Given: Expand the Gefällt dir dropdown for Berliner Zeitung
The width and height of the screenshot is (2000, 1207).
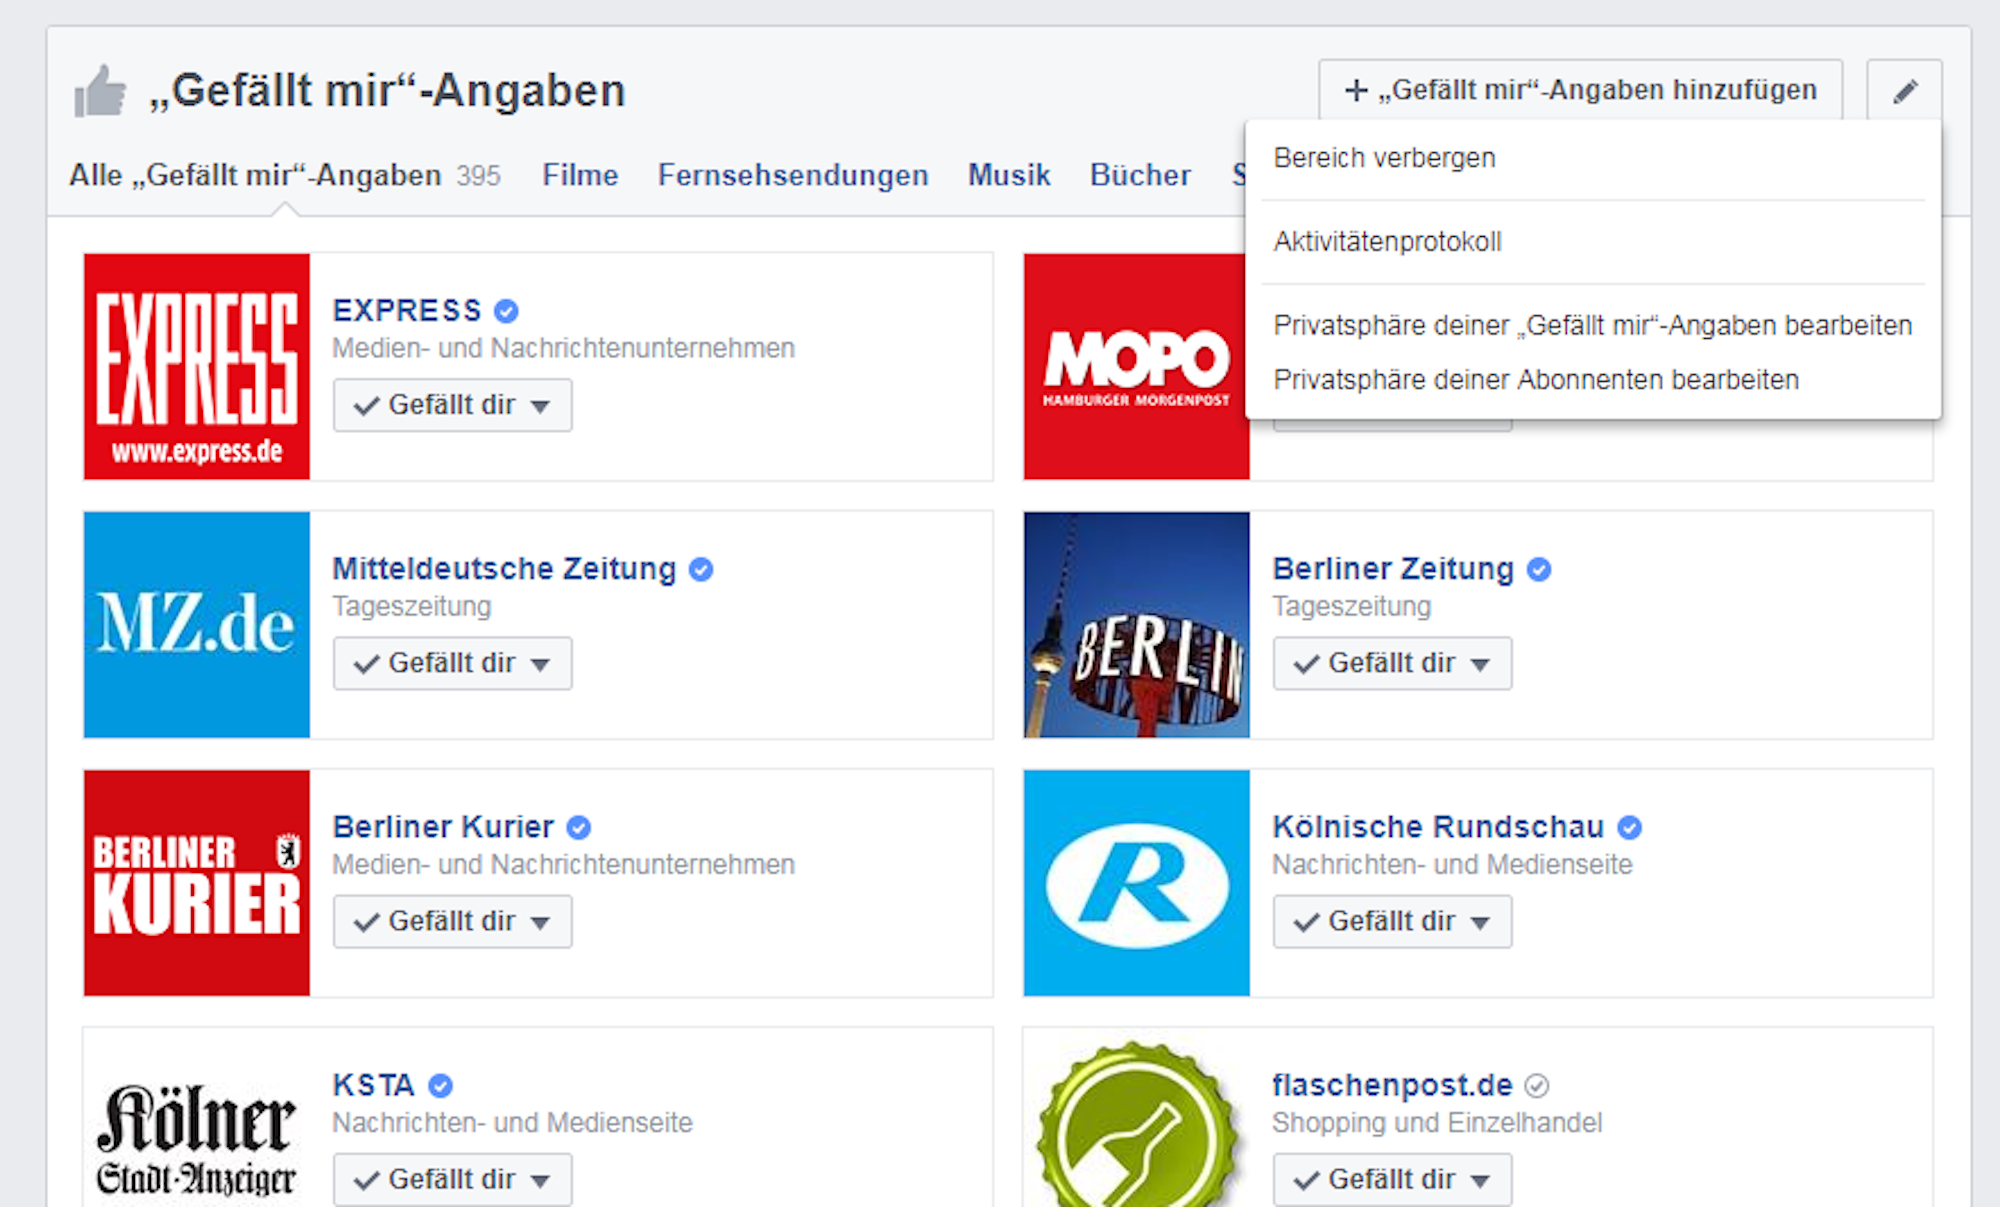Looking at the screenshot, I should [1481, 663].
